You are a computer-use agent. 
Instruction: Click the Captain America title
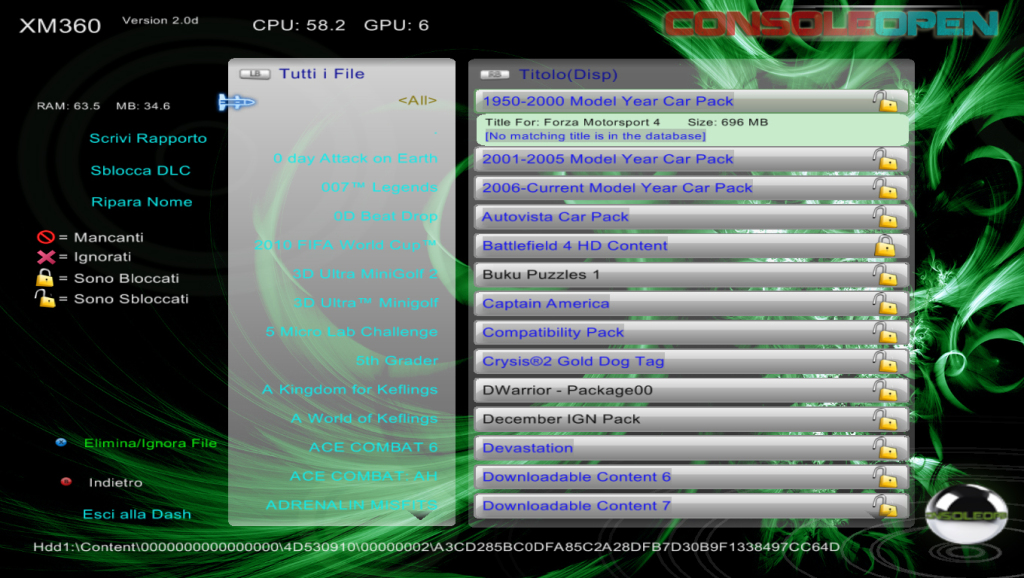pos(545,304)
